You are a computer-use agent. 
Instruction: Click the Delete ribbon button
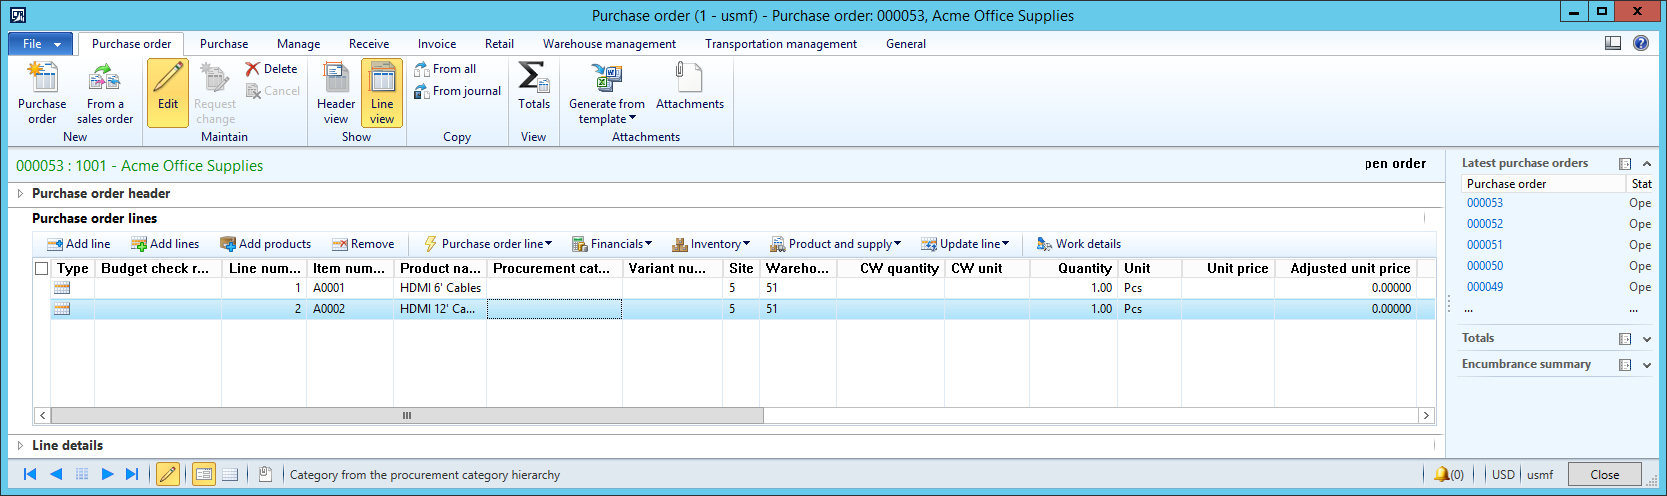(x=272, y=69)
